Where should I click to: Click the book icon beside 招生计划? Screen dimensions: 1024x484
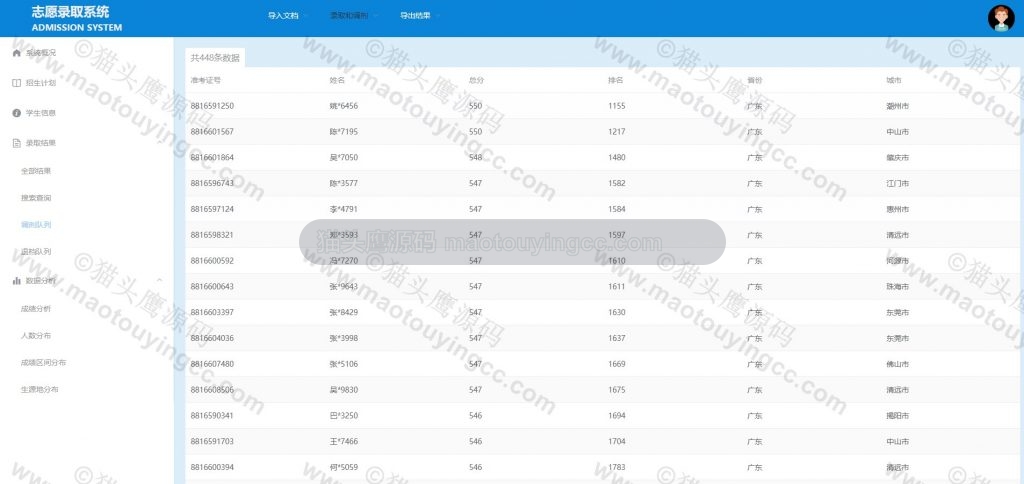[x=17, y=83]
